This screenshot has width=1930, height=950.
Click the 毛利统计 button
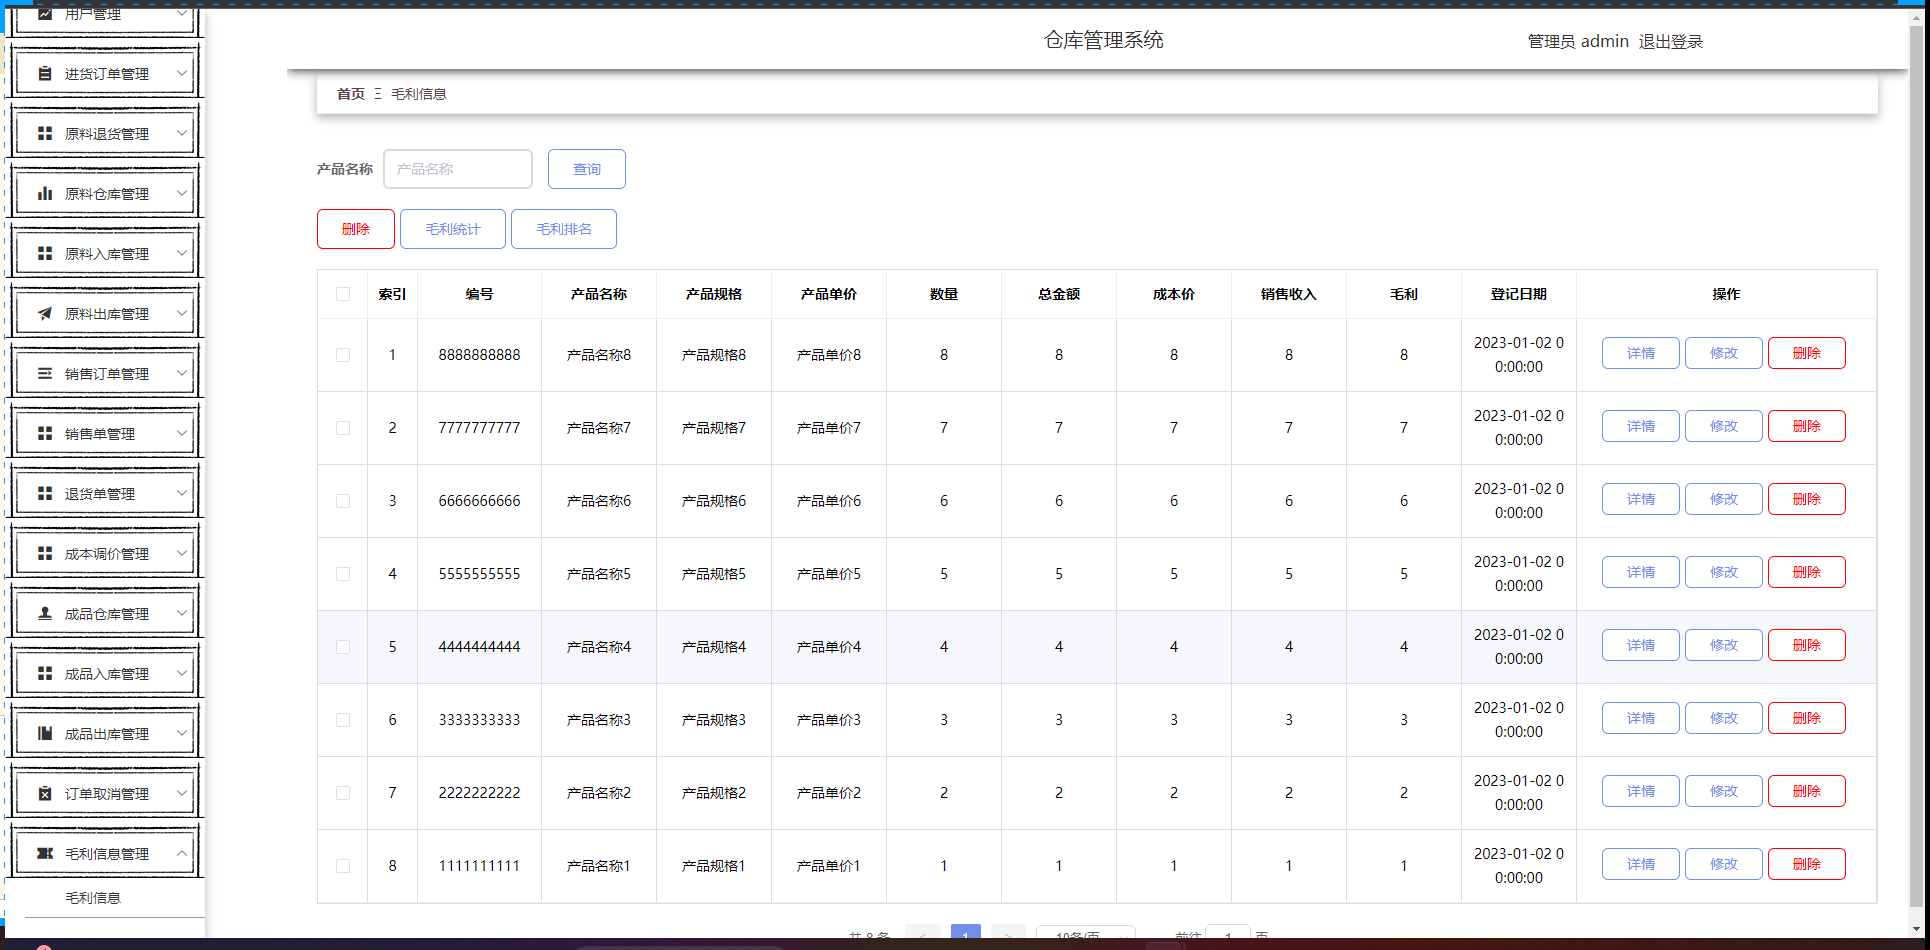tap(453, 229)
